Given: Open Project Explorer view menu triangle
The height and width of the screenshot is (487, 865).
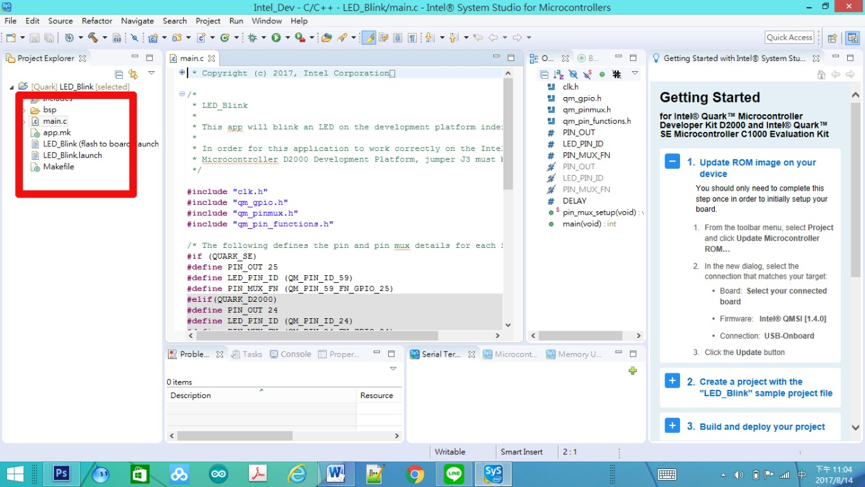Looking at the screenshot, I should [x=151, y=73].
